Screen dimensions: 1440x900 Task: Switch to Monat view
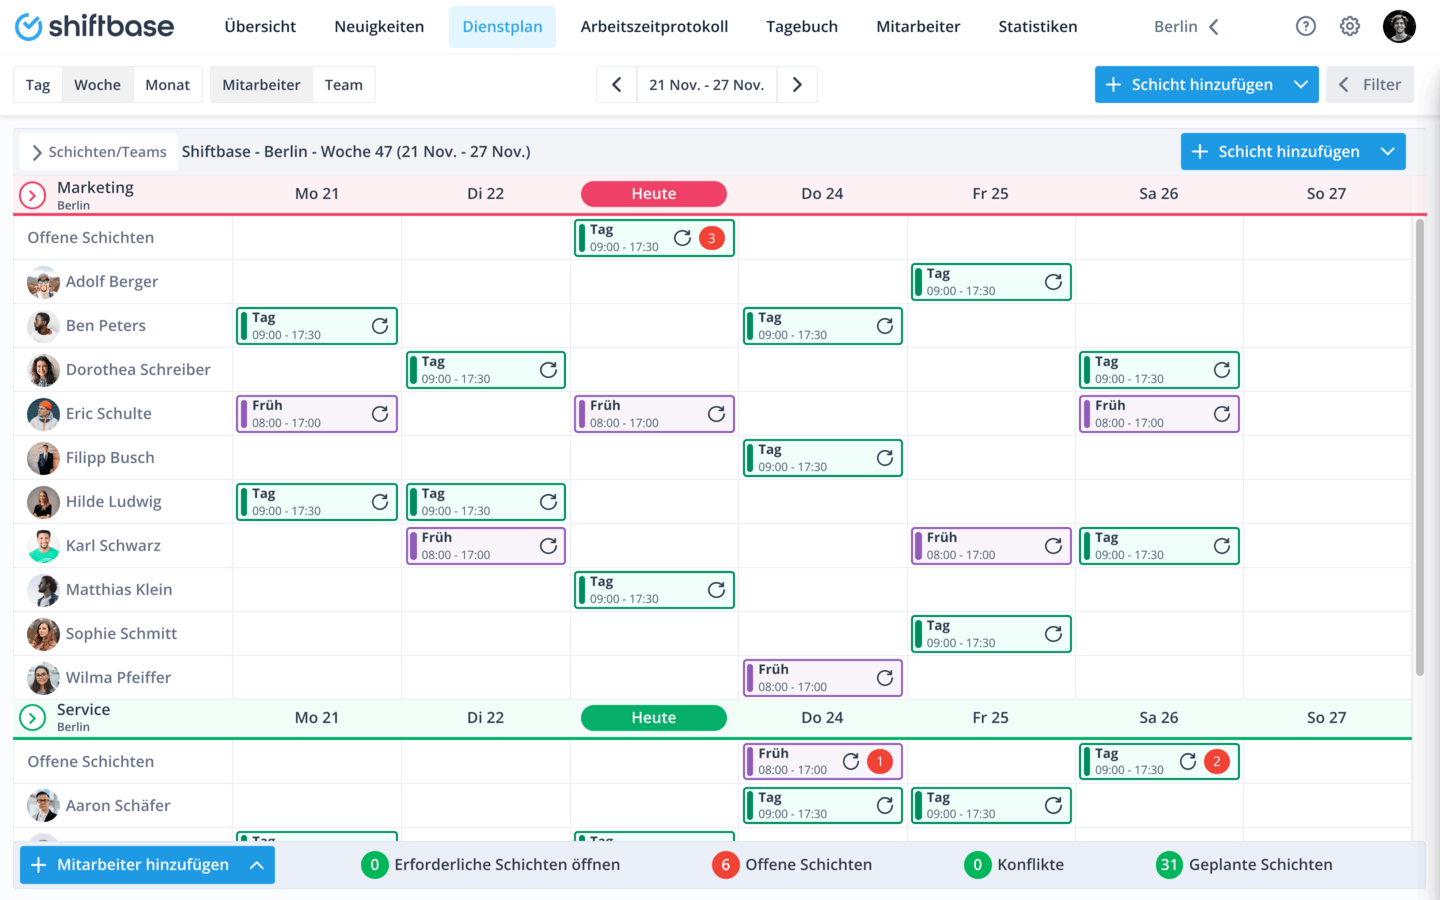[167, 85]
